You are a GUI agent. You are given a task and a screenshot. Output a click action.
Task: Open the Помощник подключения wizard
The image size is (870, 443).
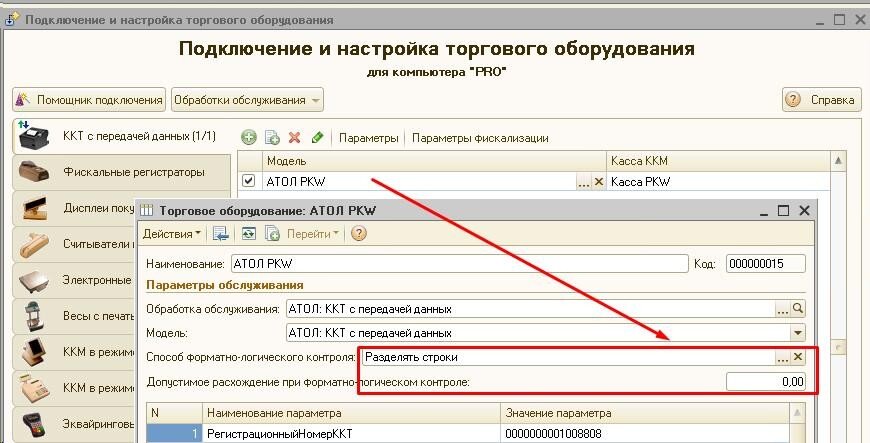point(89,100)
